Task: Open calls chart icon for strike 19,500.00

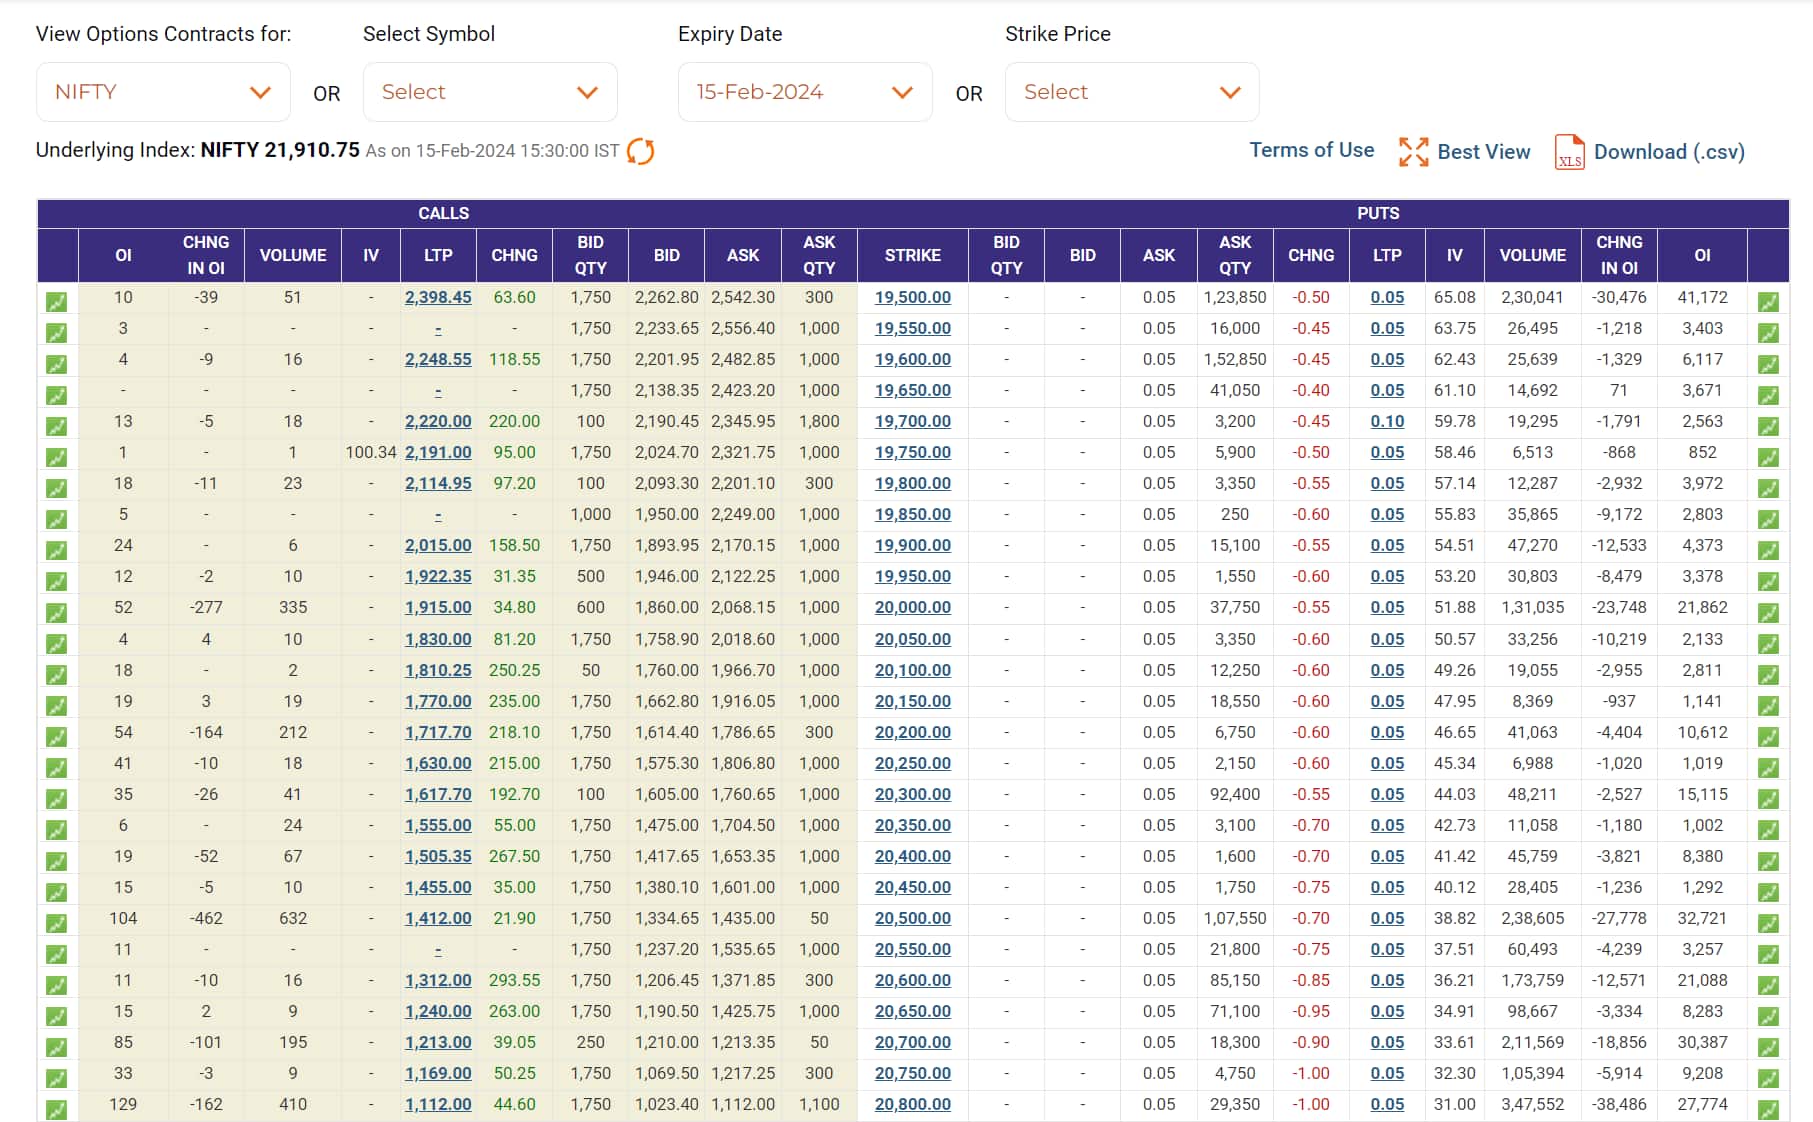Action: (57, 301)
